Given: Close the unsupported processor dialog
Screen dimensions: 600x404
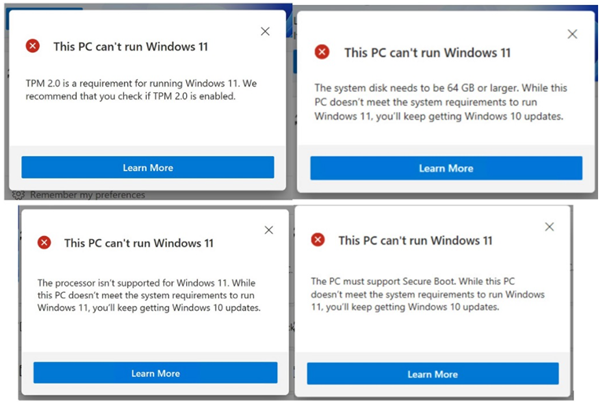Looking at the screenshot, I should (x=269, y=230).
